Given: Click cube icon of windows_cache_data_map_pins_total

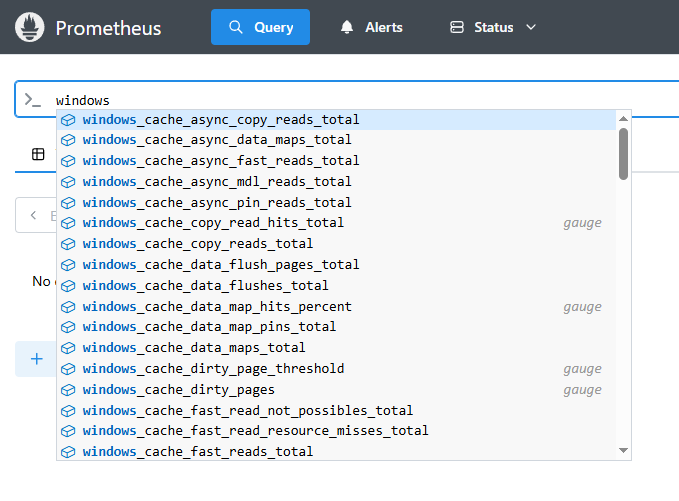Looking at the screenshot, I should coord(68,327).
